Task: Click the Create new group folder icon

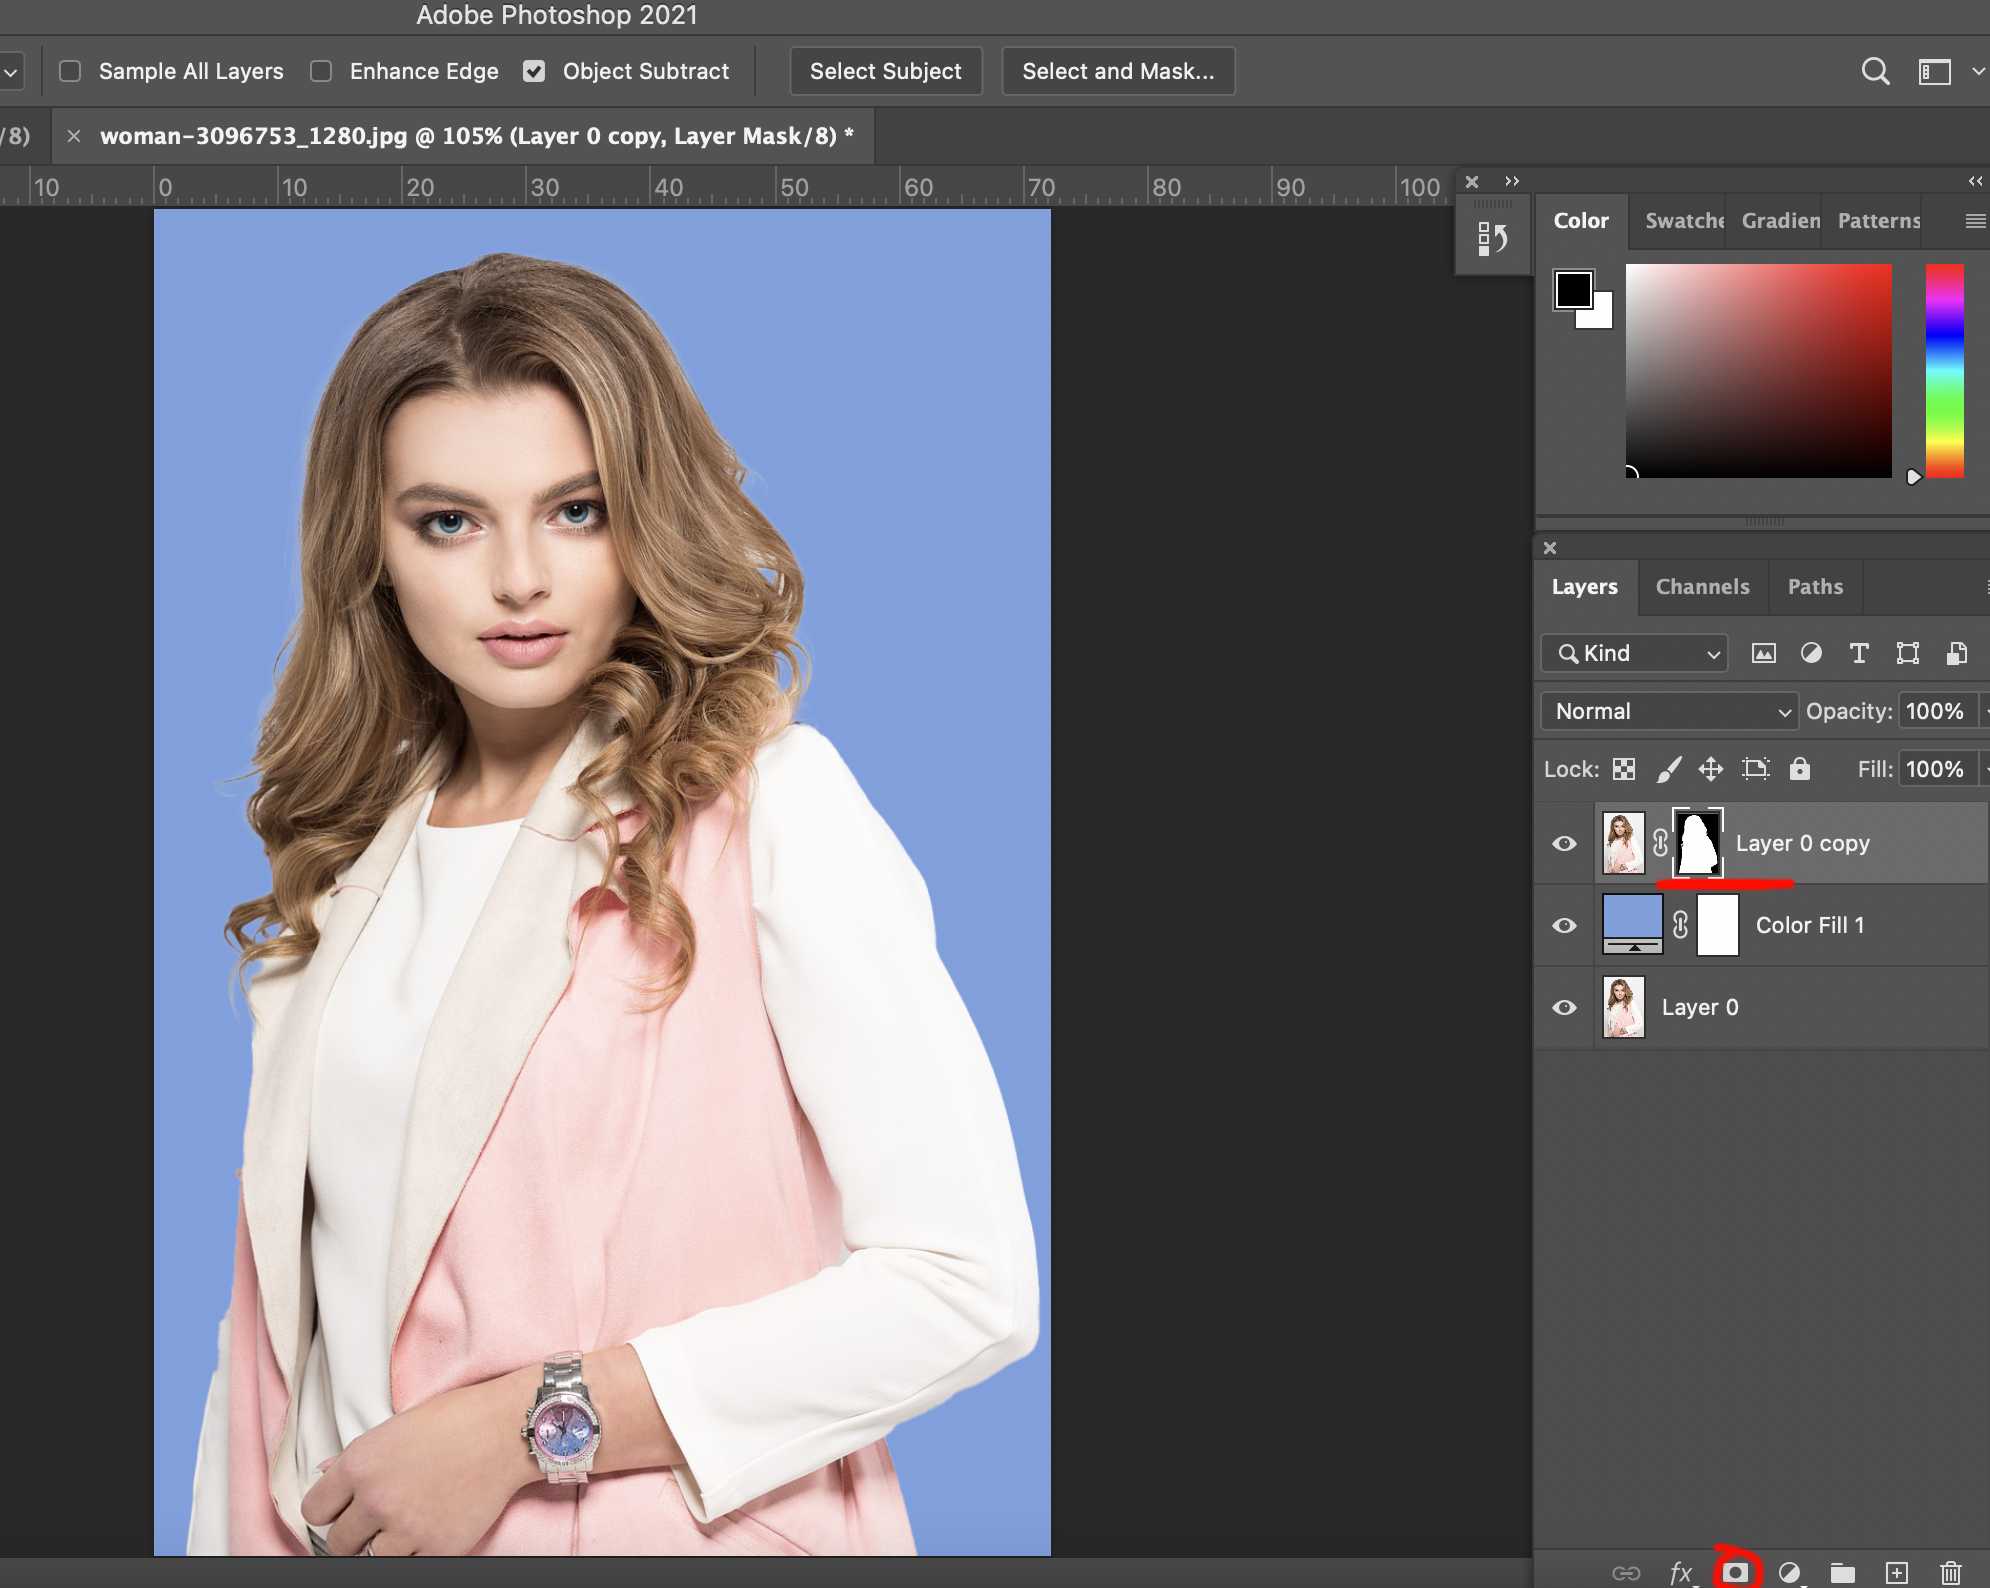Action: coord(1843,1572)
